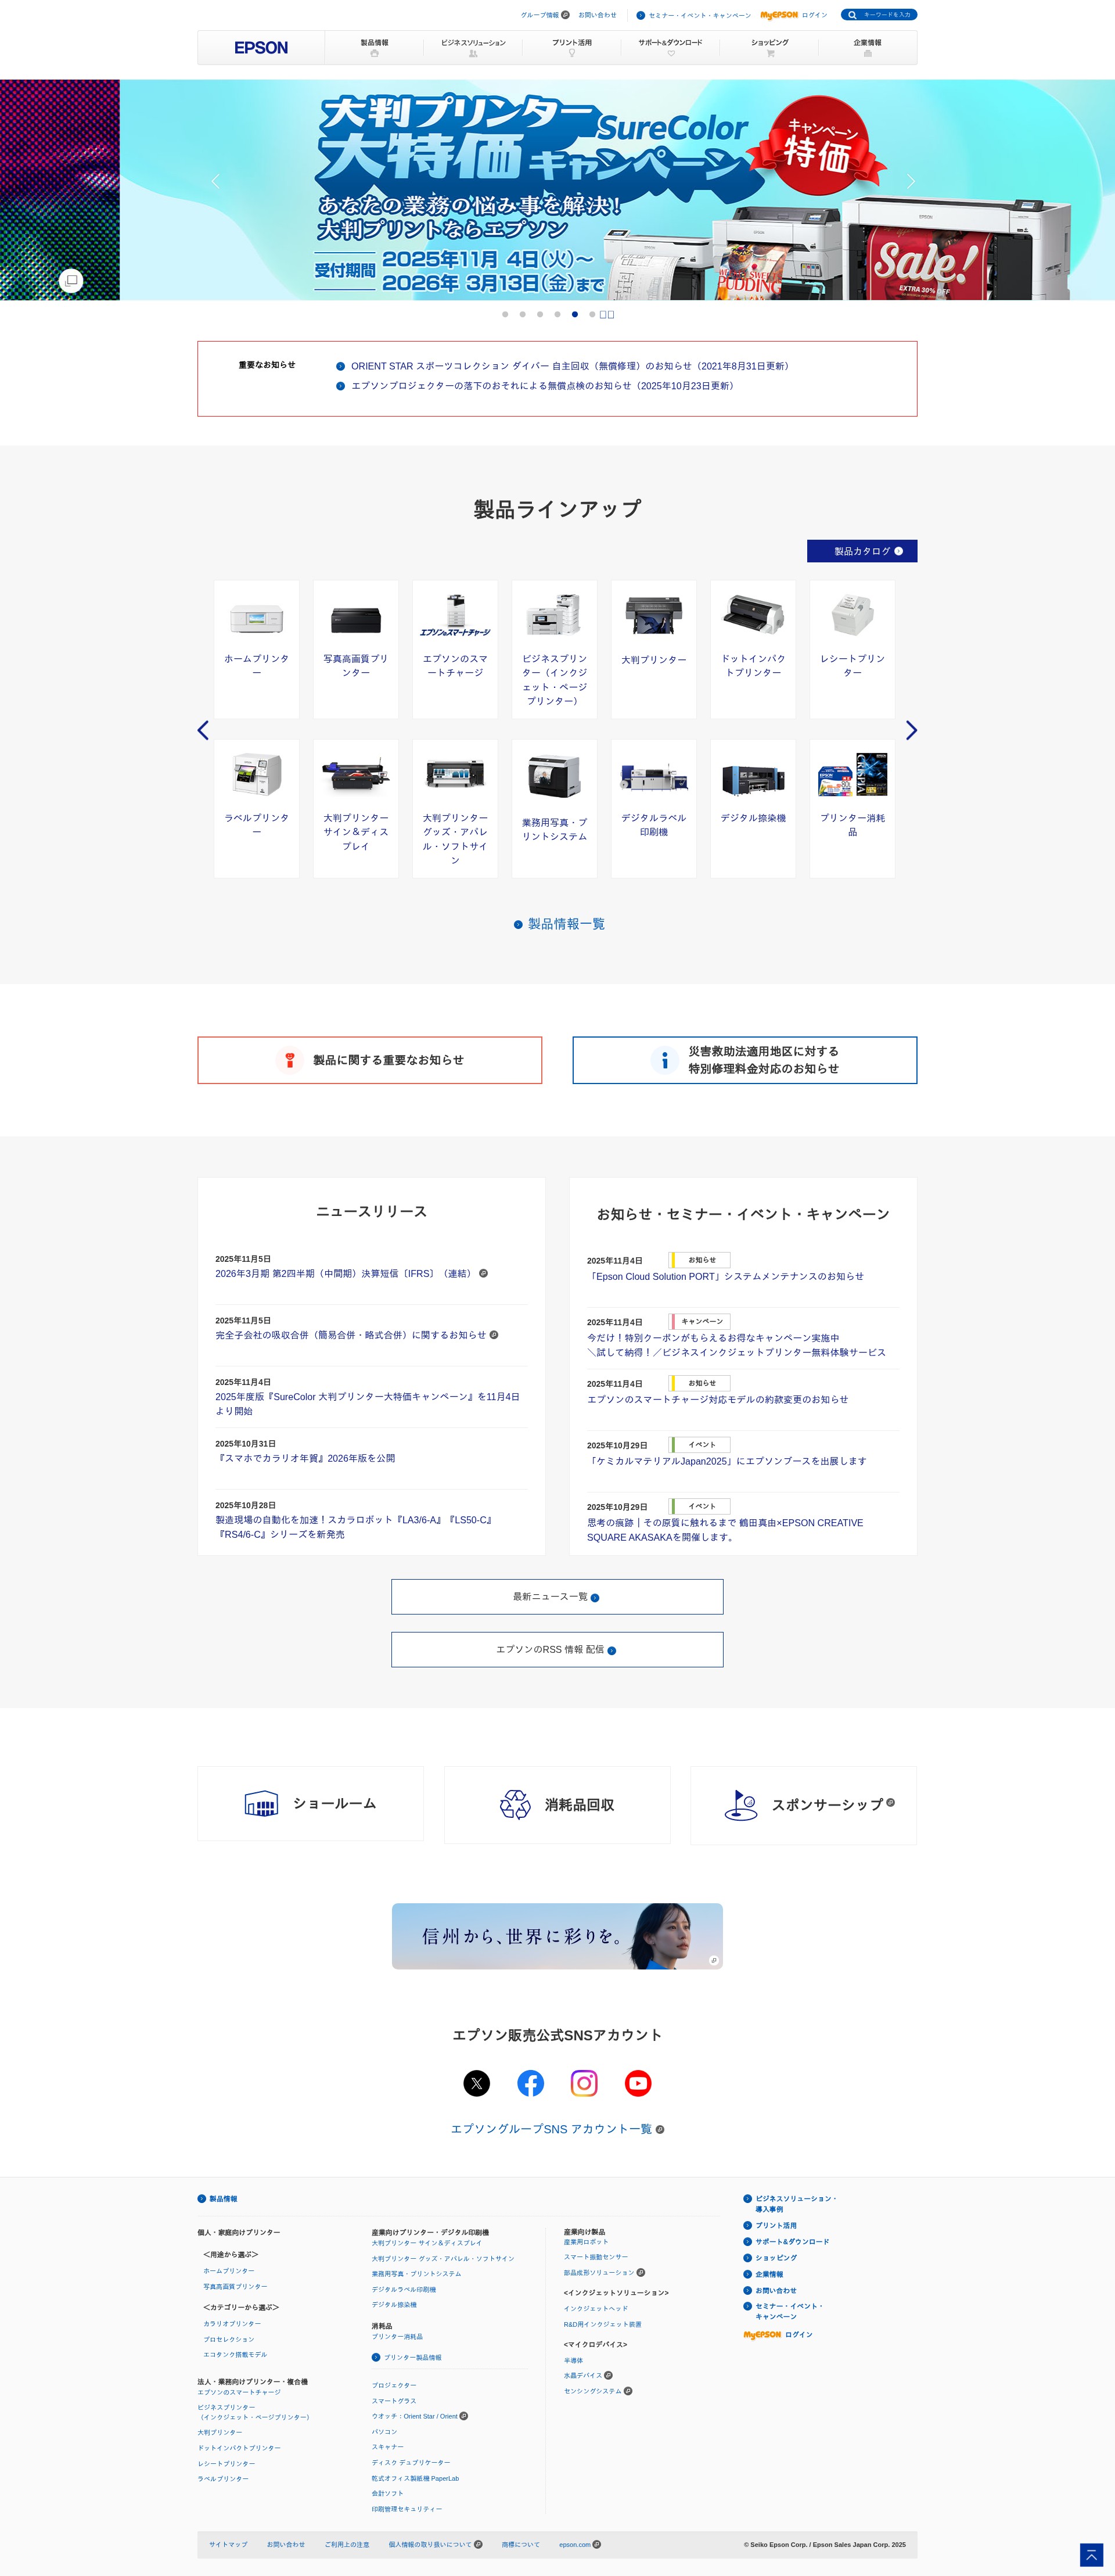The height and width of the screenshot is (2576, 1115).
Task: Open the 企業情報 navigation menu
Action: point(867,48)
